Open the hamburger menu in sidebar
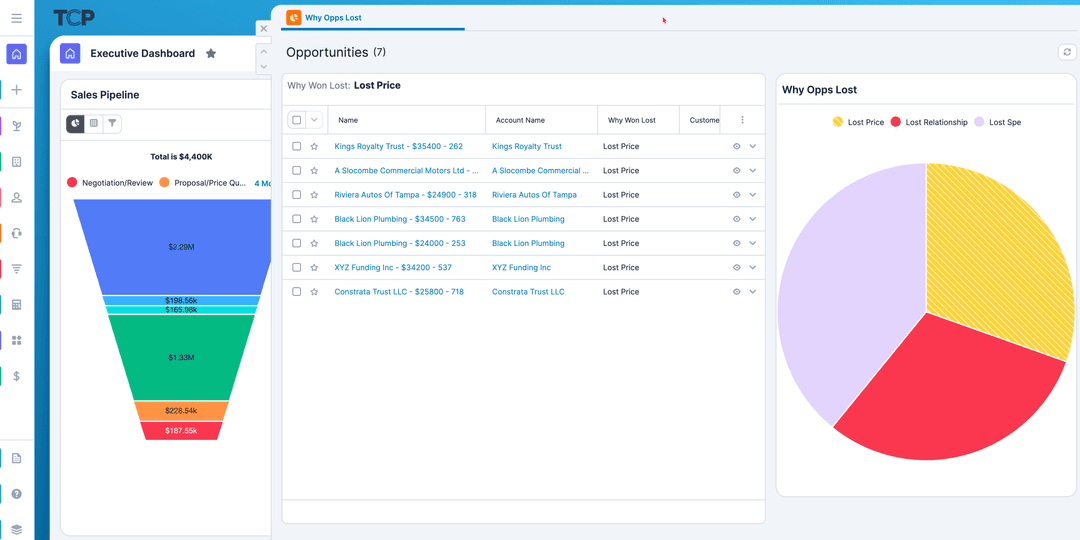1080x540 pixels. [x=16, y=18]
